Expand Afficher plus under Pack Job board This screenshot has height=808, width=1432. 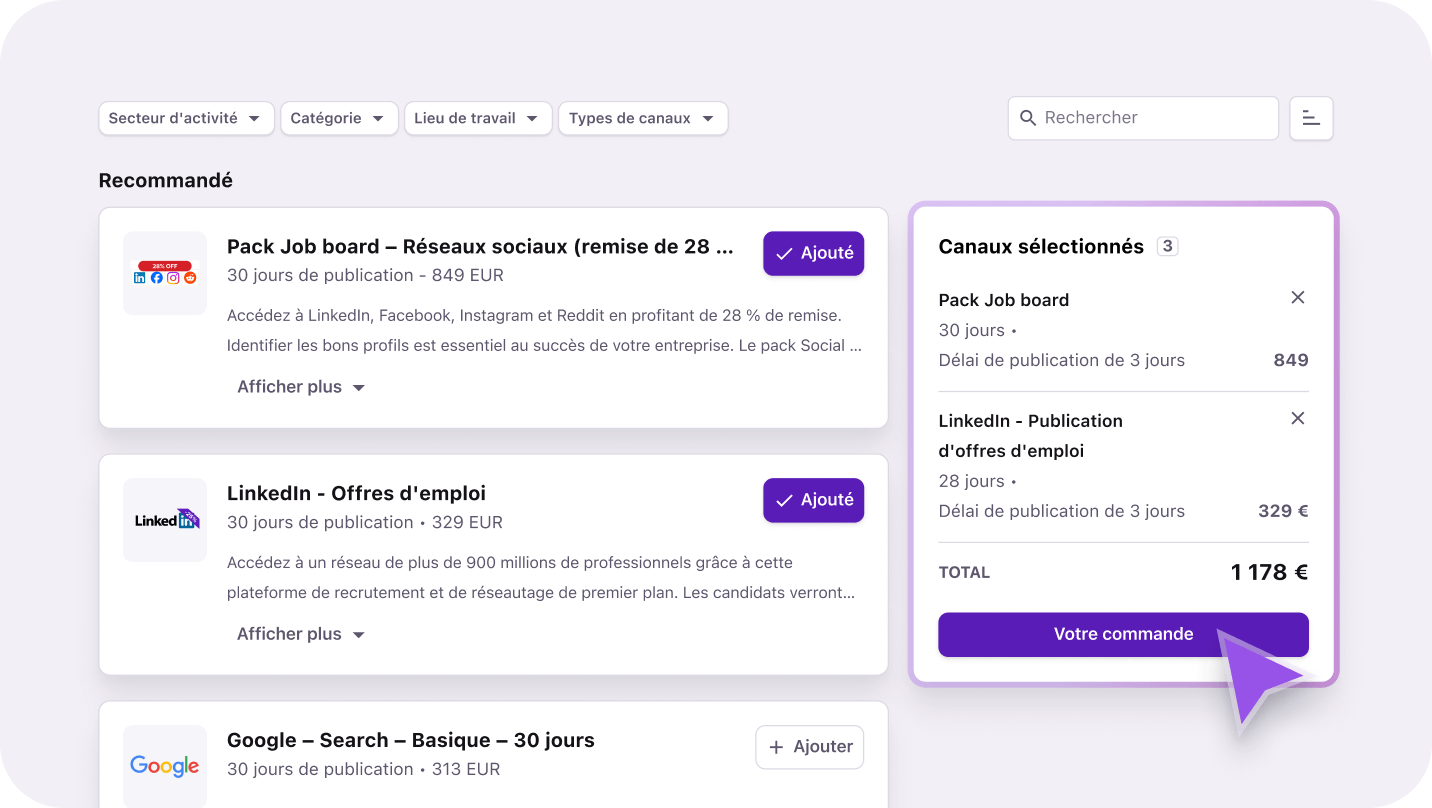click(x=301, y=387)
